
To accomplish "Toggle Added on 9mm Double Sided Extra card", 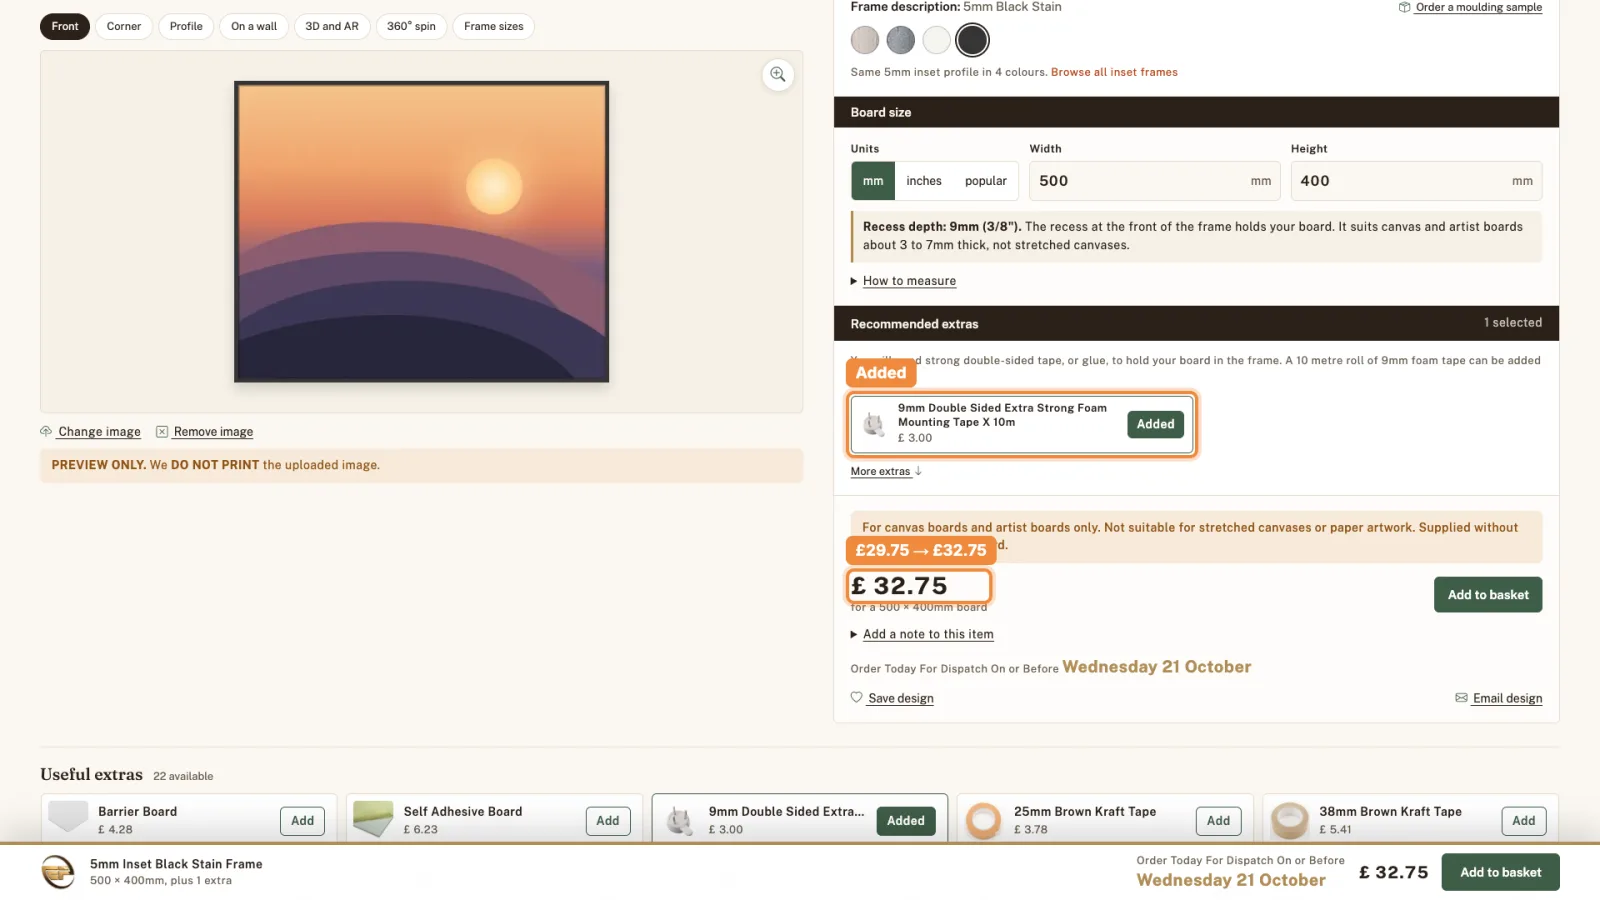I will click(906, 821).
